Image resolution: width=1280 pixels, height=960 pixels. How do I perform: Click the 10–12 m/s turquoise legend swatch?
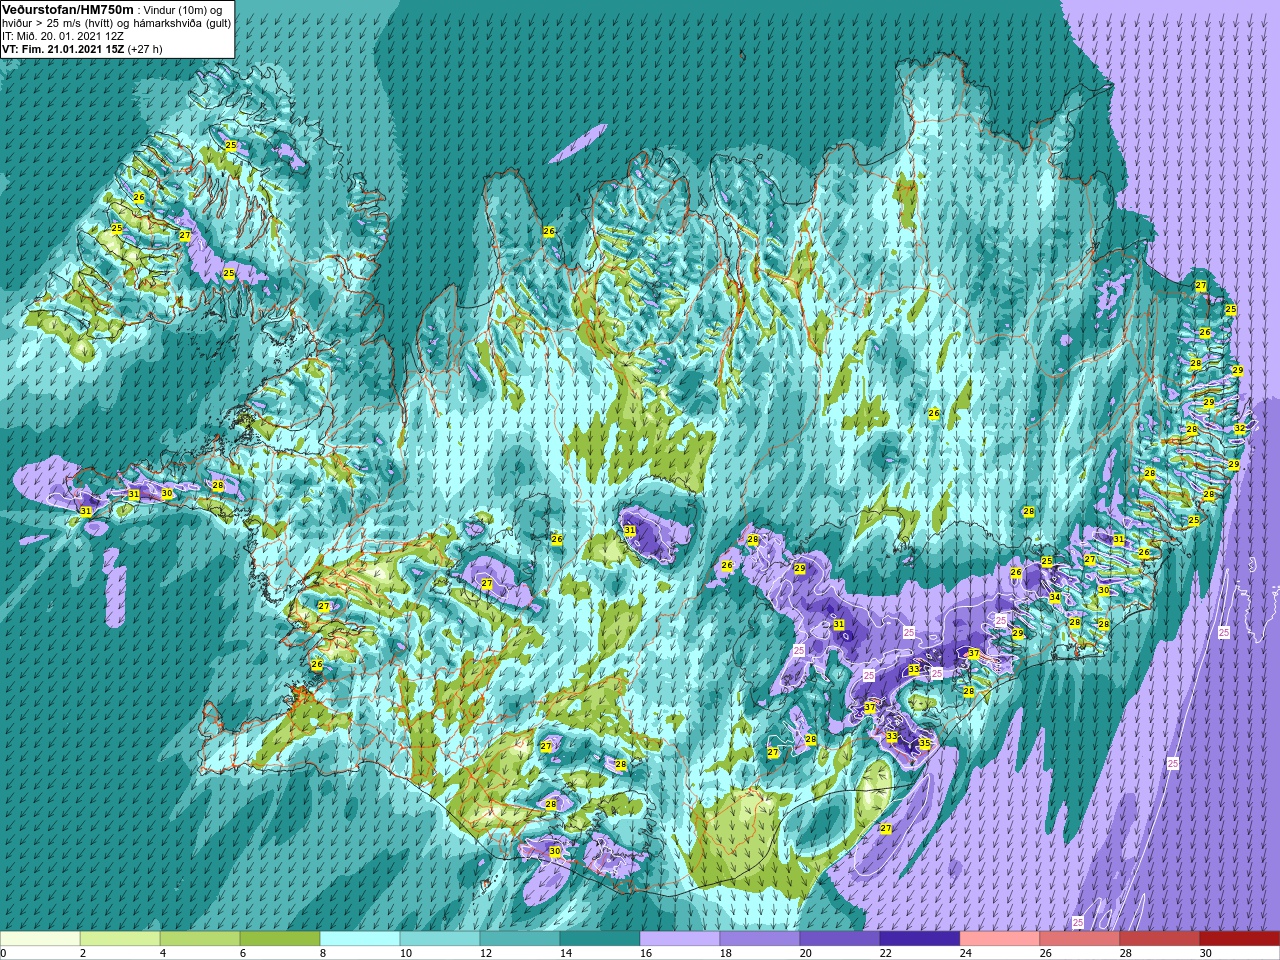coord(440,939)
